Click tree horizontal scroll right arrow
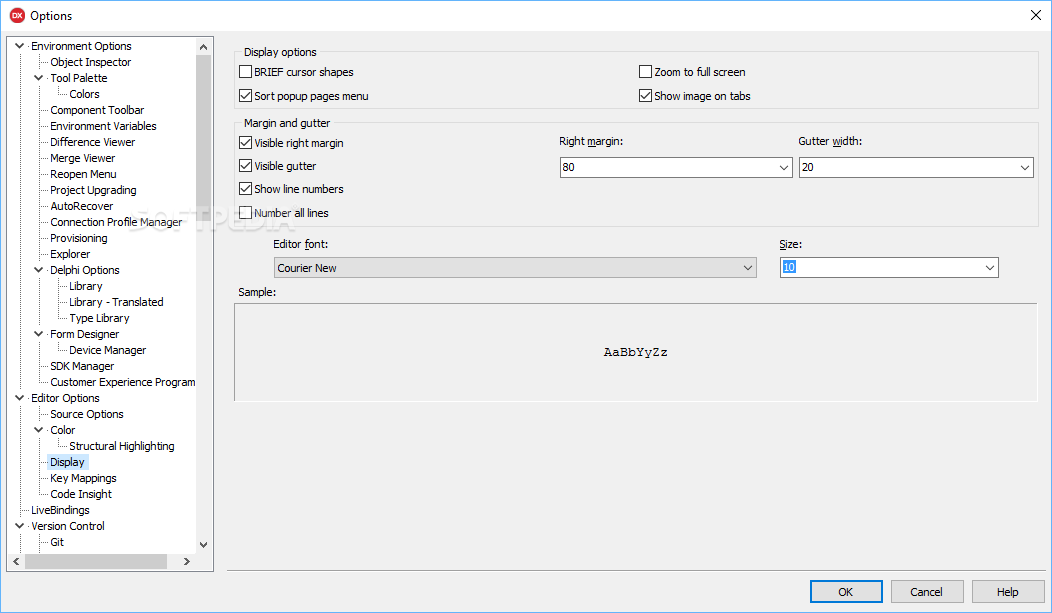The height and width of the screenshot is (613, 1052). pos(187,561)
